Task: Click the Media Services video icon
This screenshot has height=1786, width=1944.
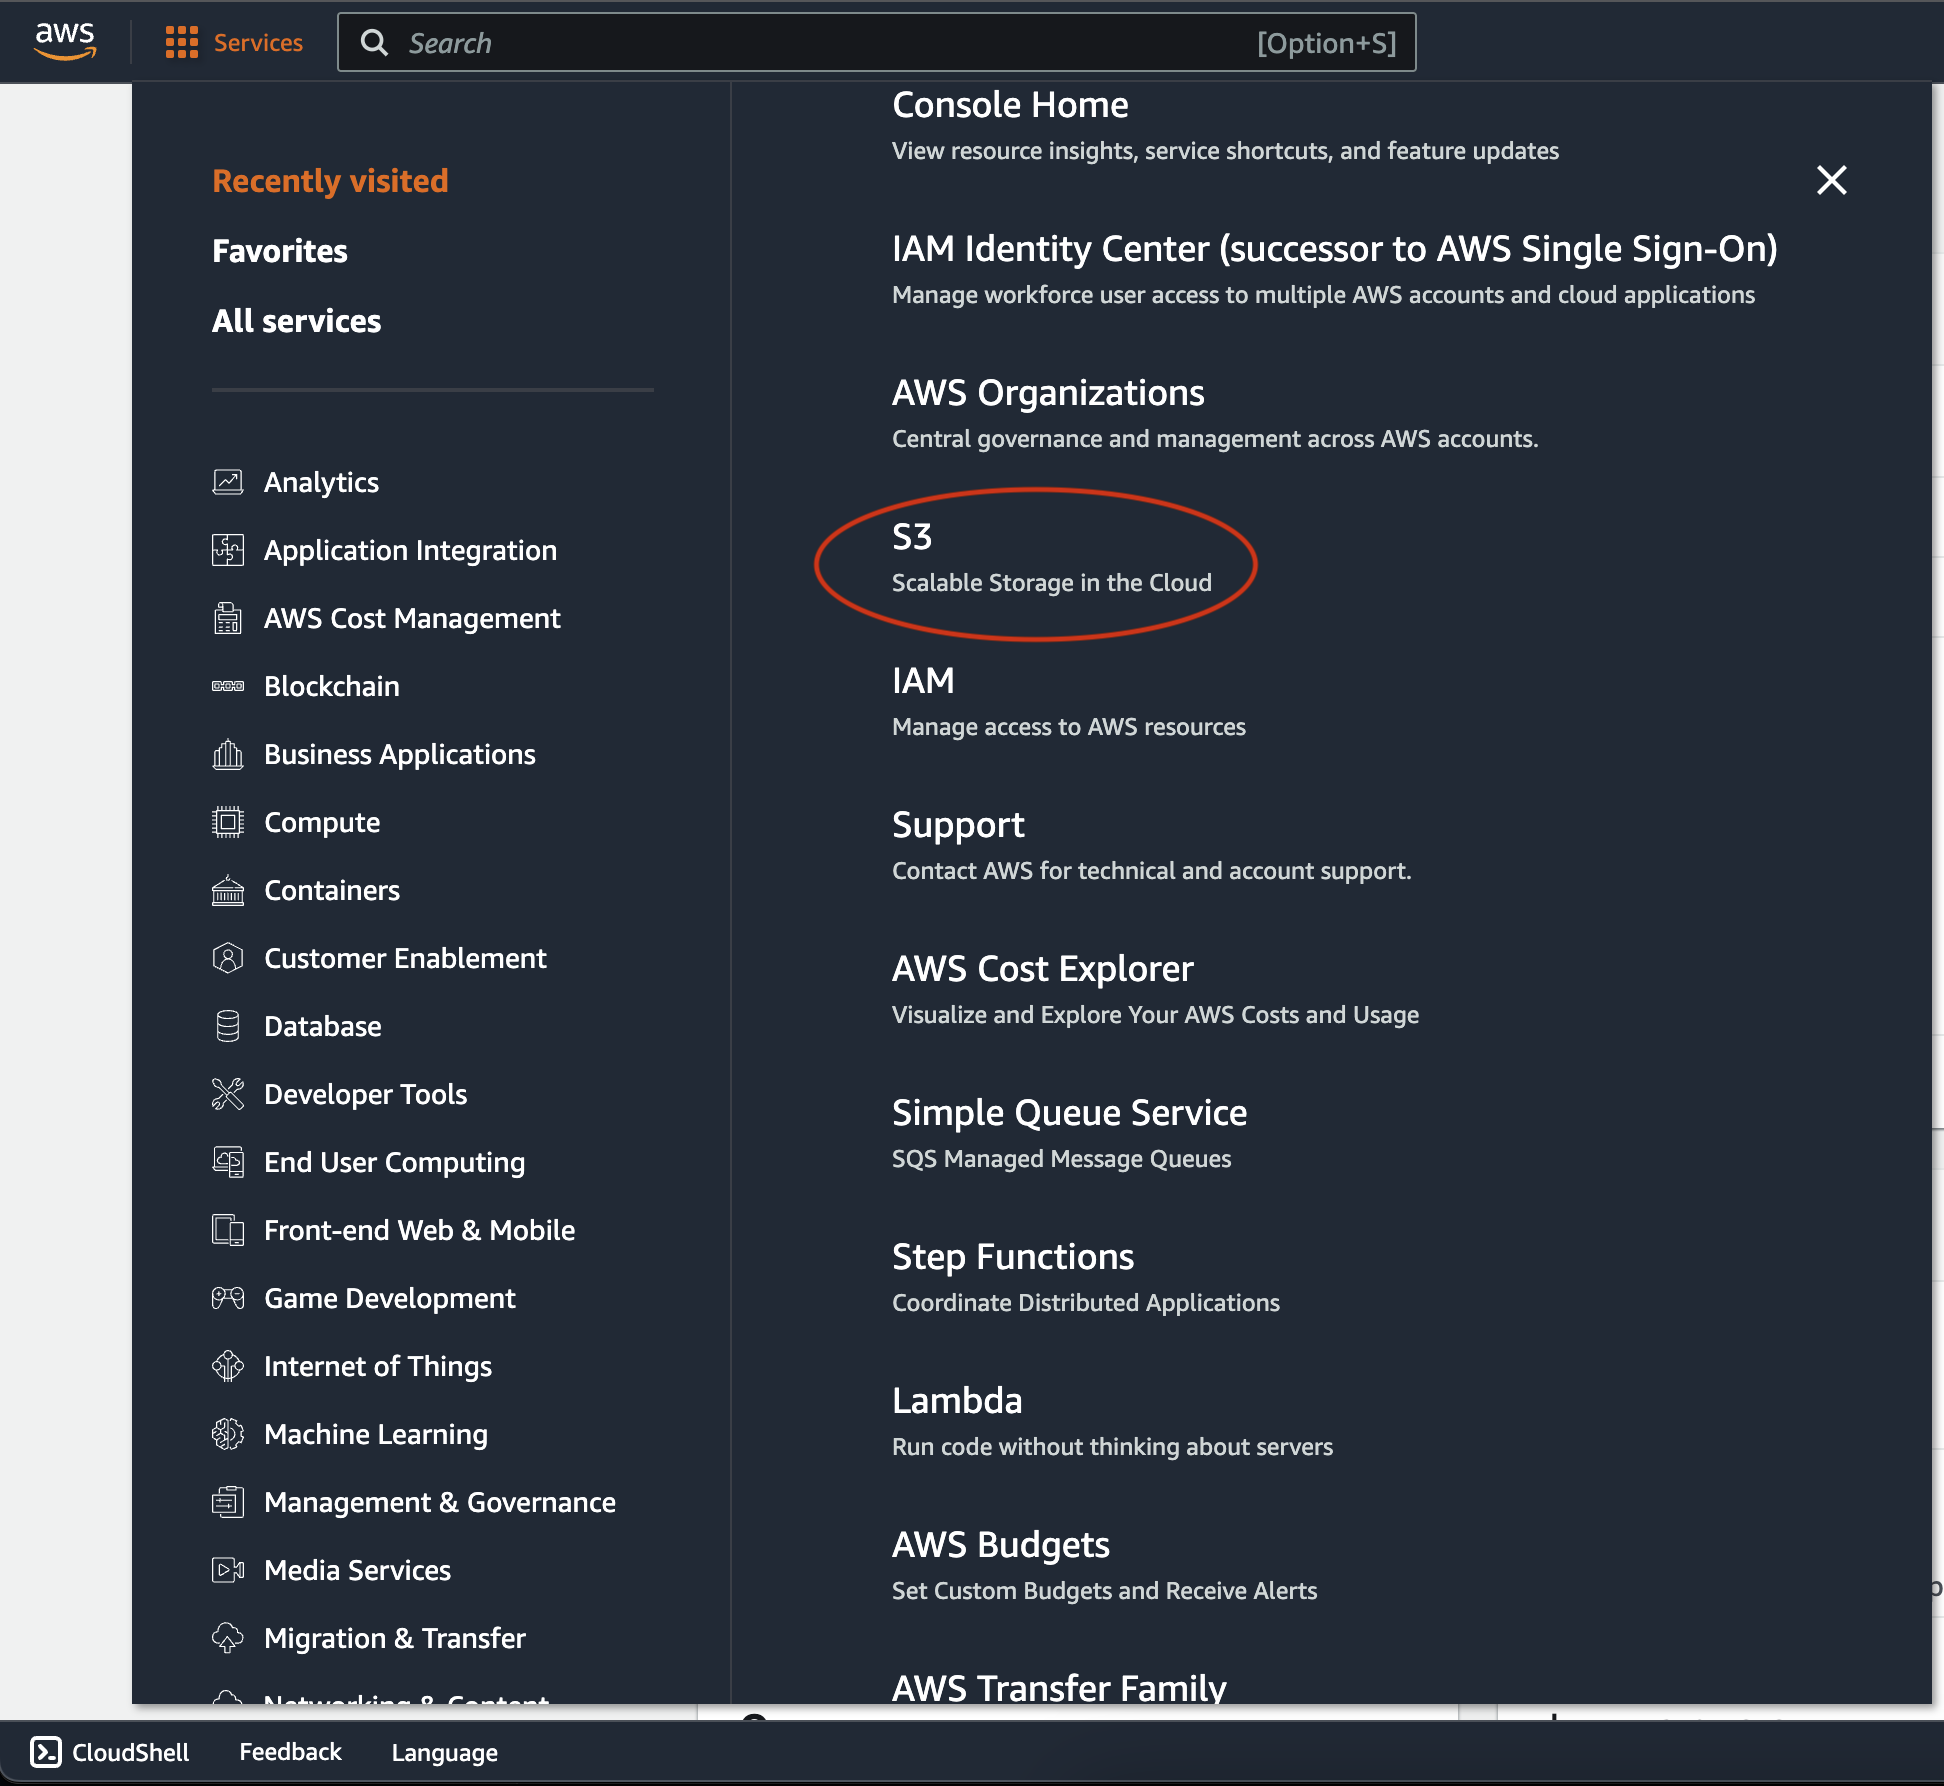Action: click(228, 1570)
